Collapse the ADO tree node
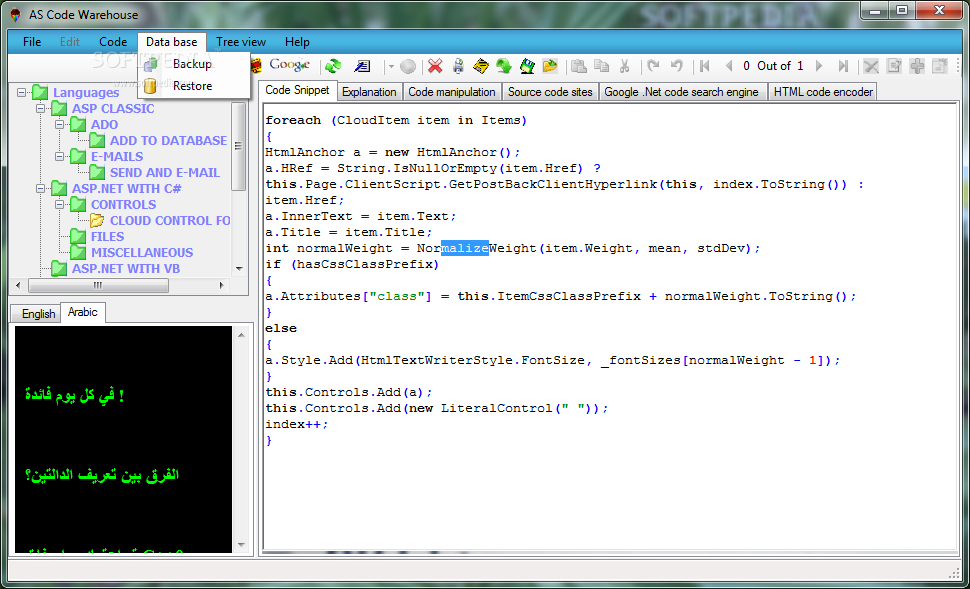The image size is (970, 589). (x=60, y=125)
